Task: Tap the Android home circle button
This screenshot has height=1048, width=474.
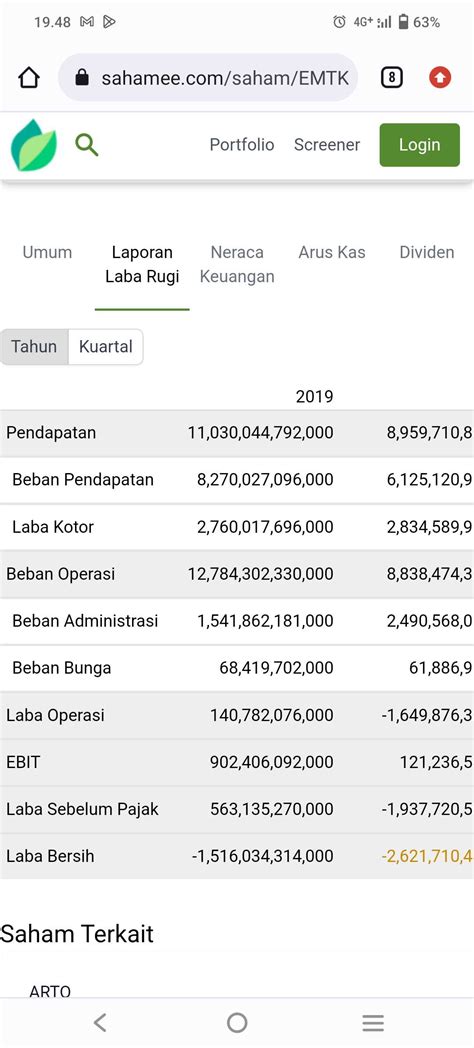Action: [237, 1023]
